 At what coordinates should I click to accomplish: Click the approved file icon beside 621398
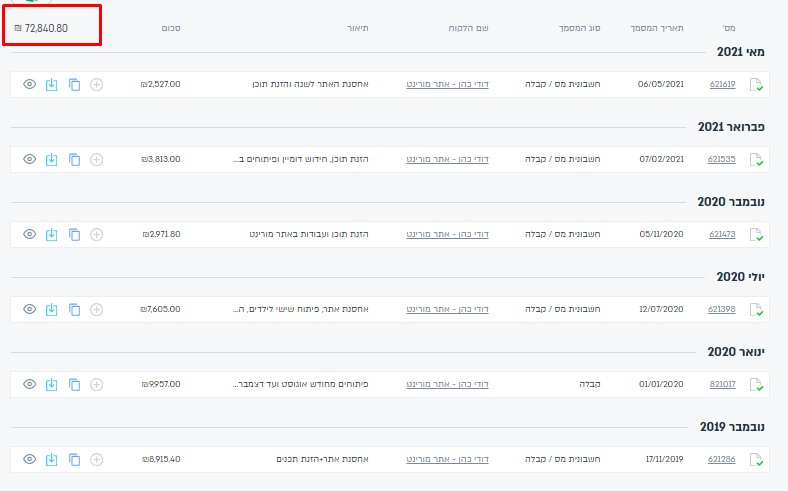tap(757, 310)
